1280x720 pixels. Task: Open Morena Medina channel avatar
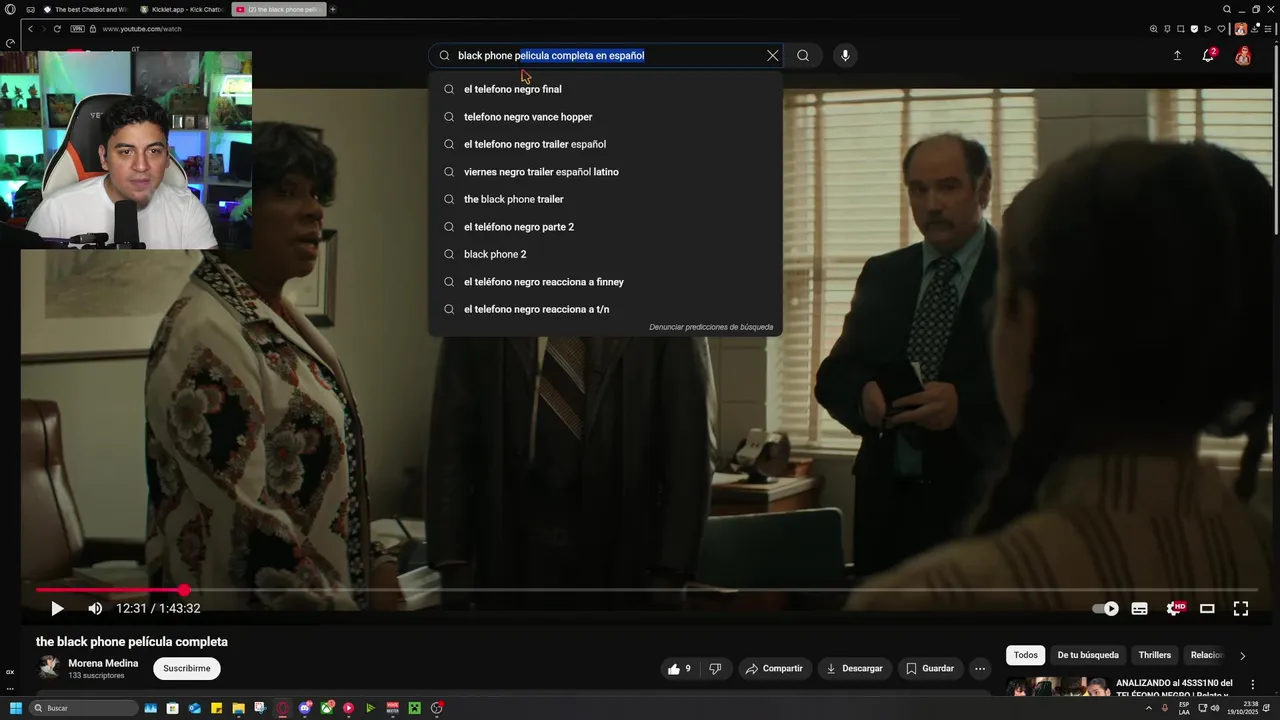[48, 668]
